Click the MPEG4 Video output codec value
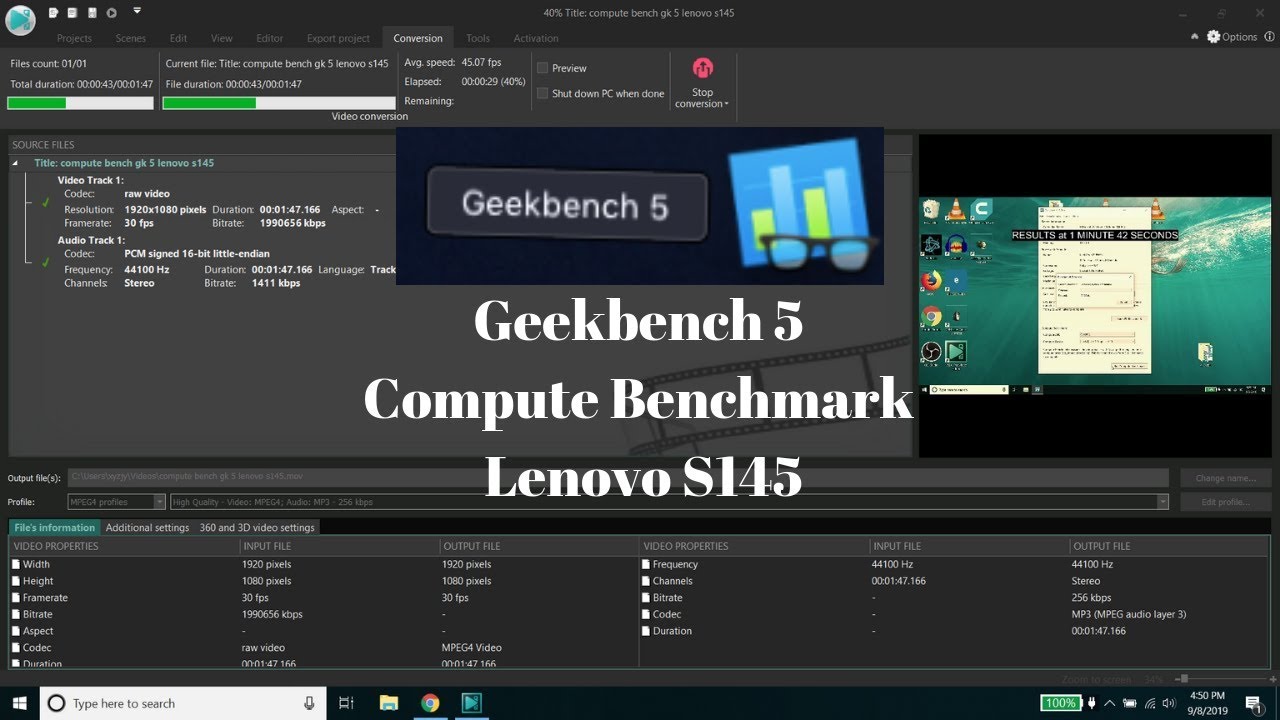 pos(472,648)
